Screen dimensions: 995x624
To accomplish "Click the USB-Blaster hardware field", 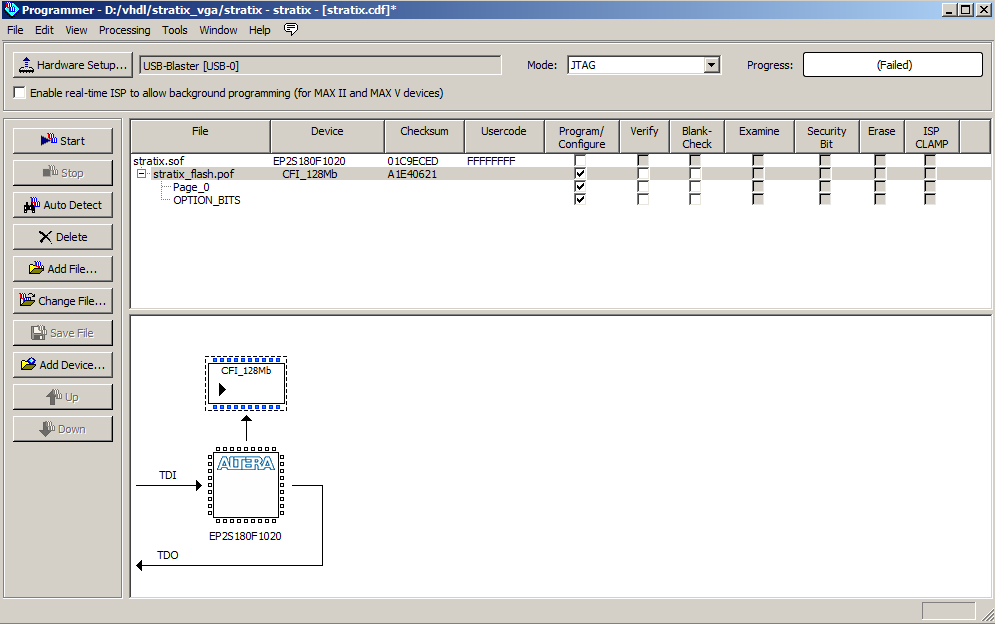I will click(320, 65).
